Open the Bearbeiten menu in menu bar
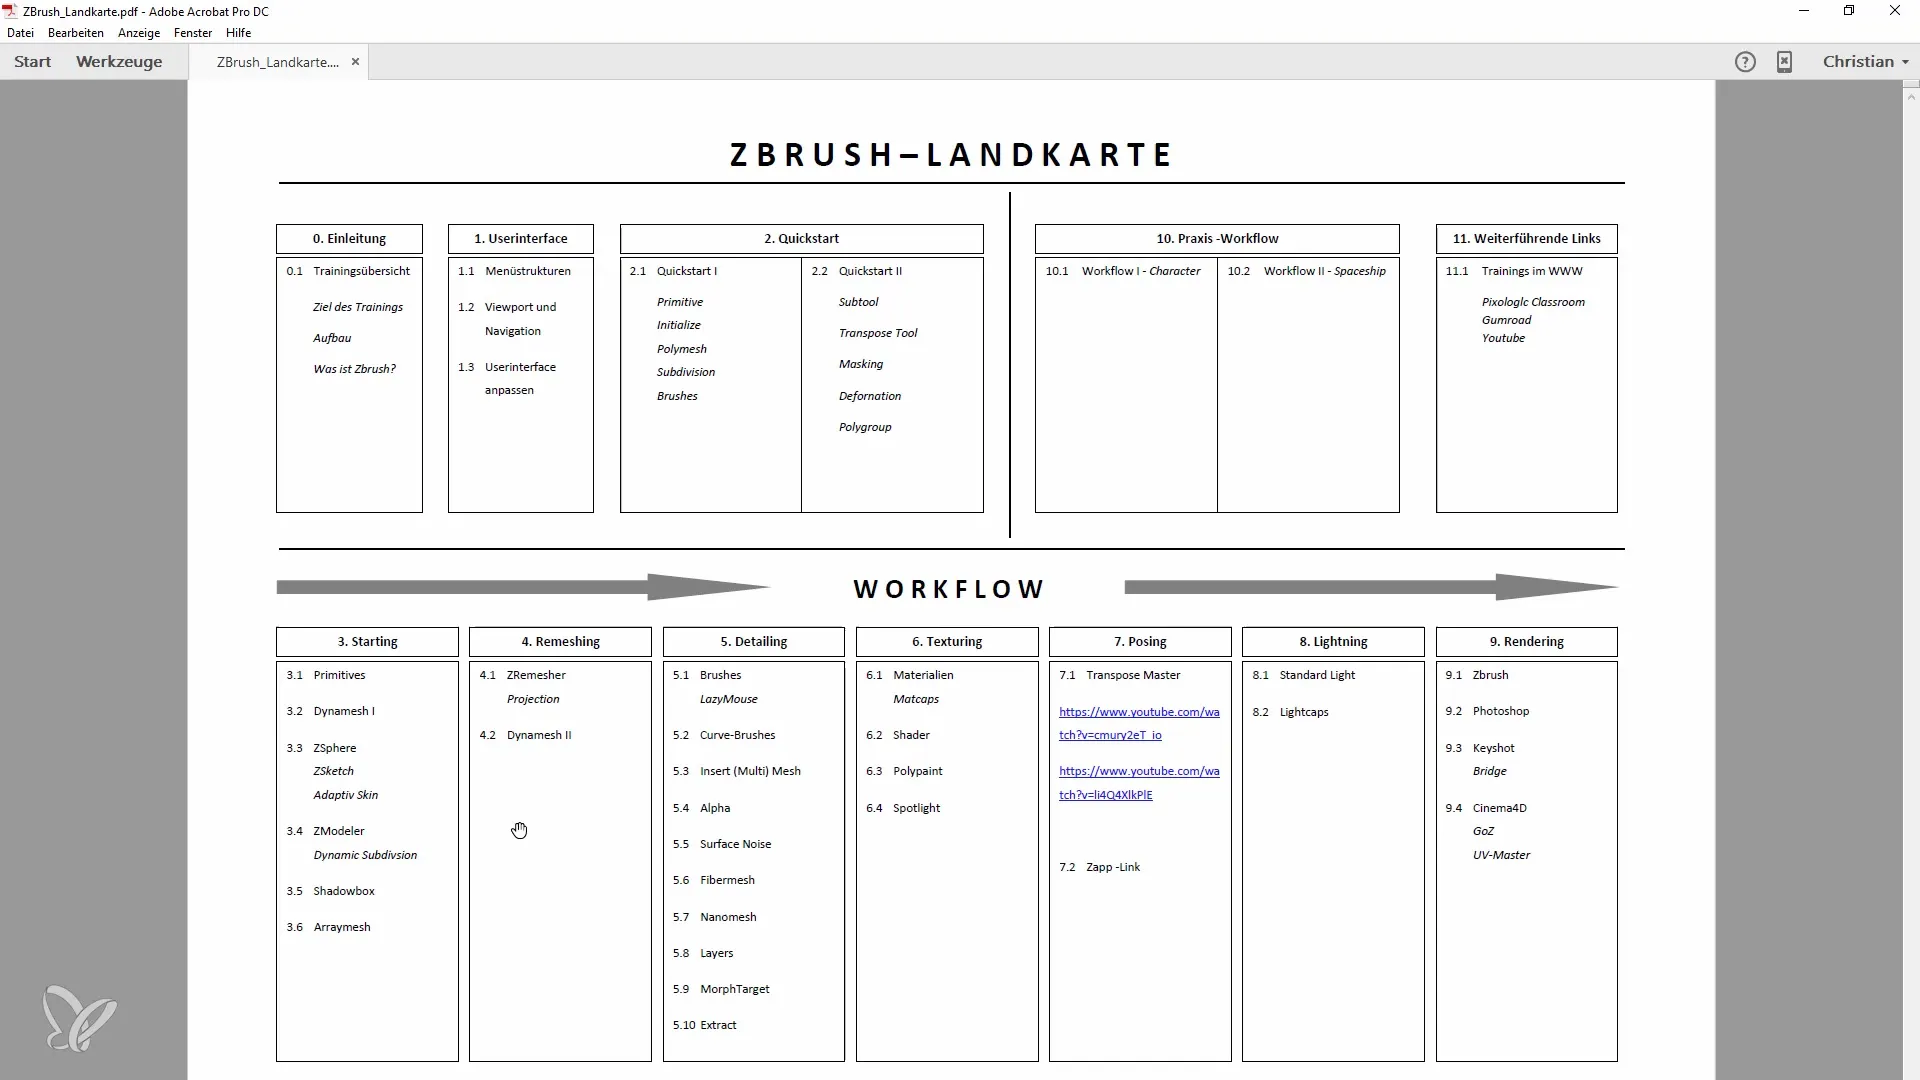 click(75, 32)
